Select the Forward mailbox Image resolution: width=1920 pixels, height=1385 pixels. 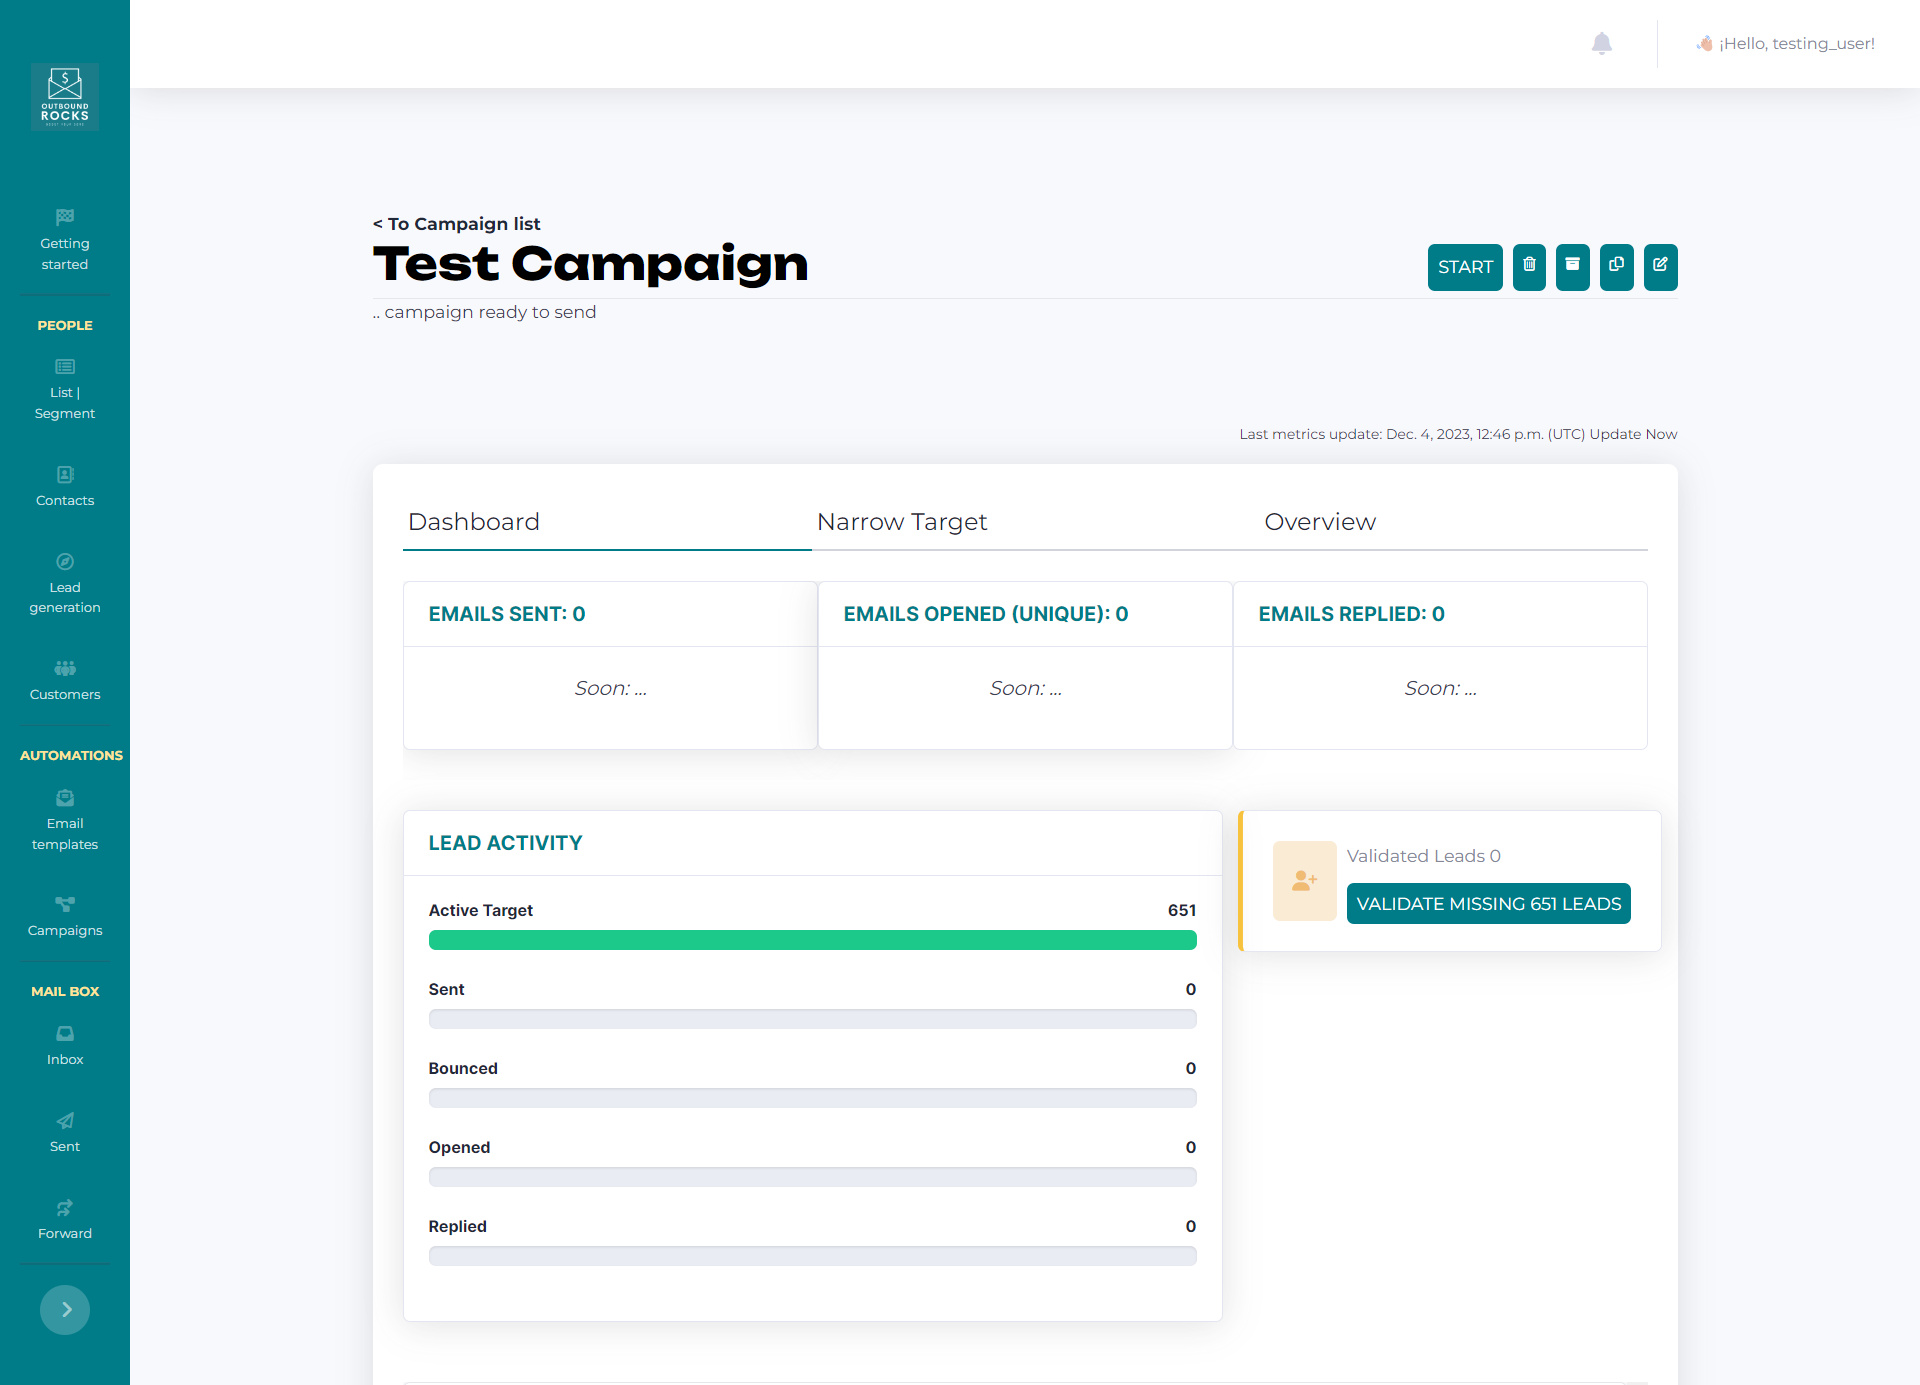pyautogui.click(x=64, y=1219)
